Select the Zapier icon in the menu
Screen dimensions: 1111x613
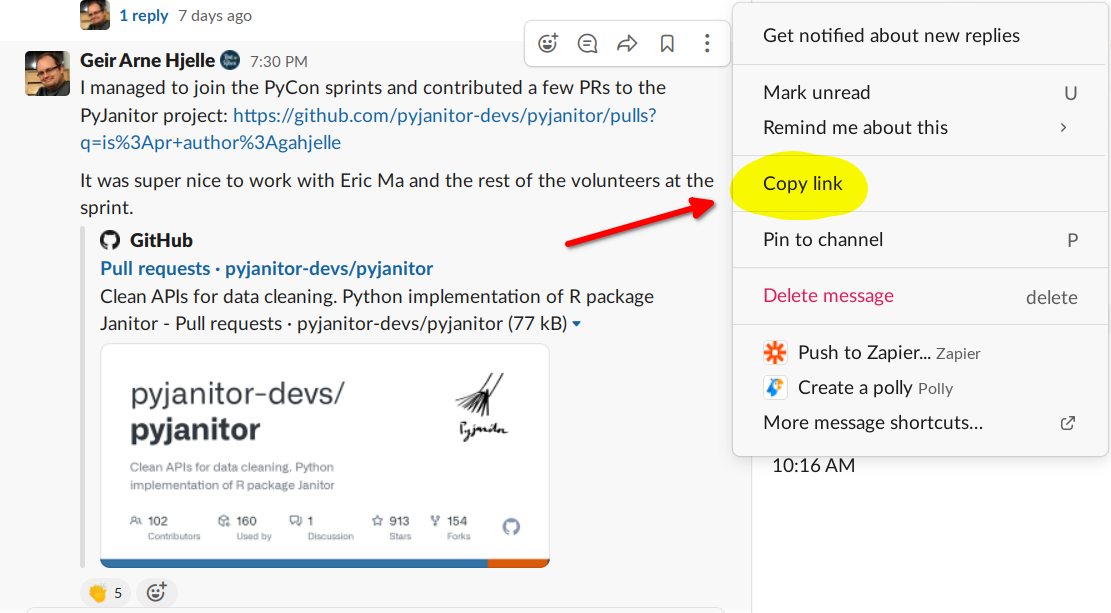click(x=775, y=352)
